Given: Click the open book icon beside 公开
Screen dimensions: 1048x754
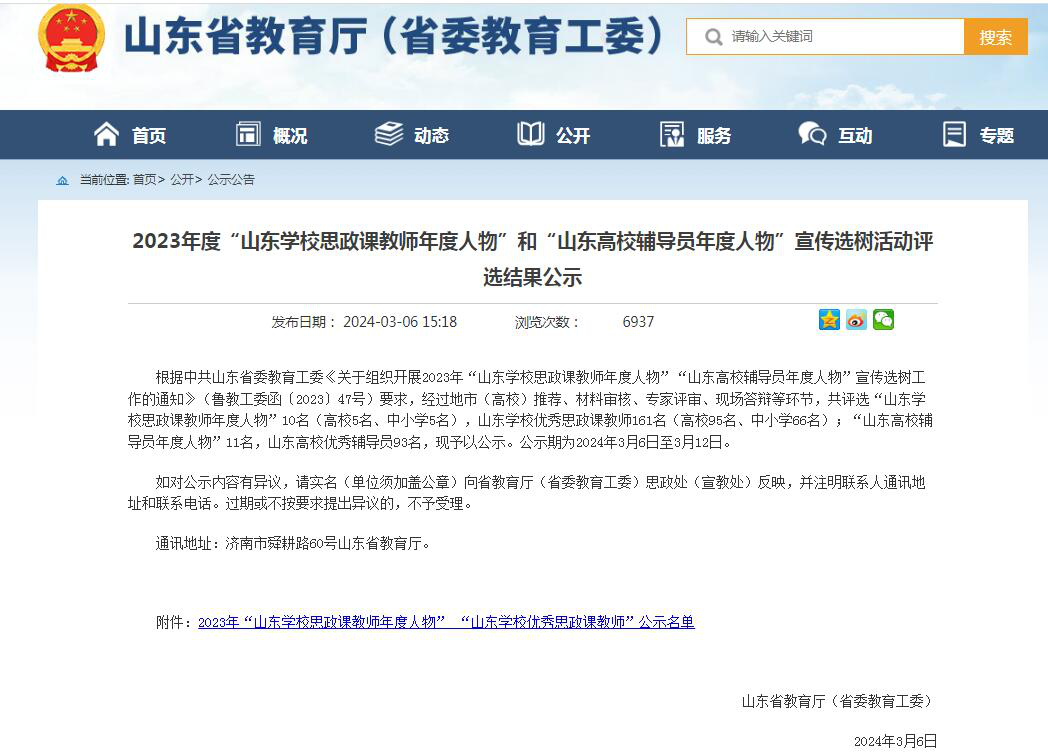Looking at the screenshot, I should tap(531, 134).
